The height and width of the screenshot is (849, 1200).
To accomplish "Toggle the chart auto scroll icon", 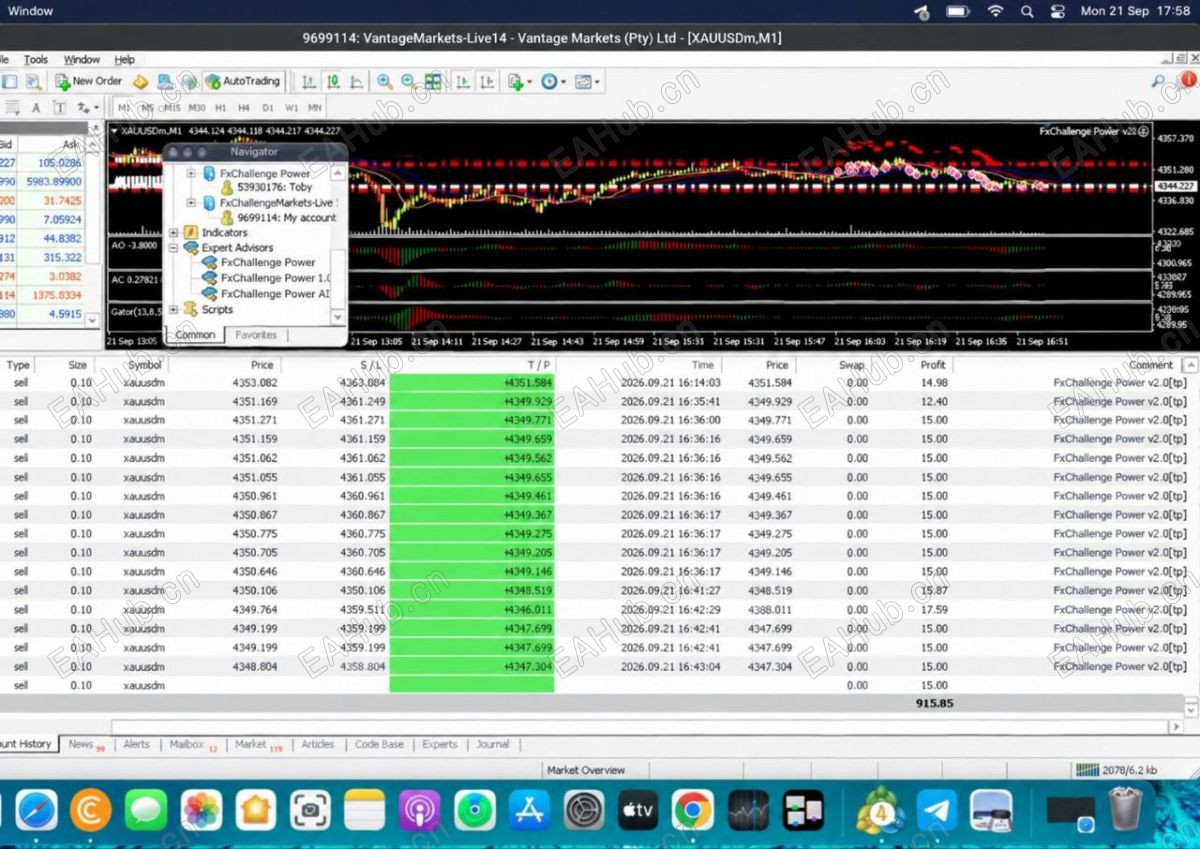I will 462,82.
